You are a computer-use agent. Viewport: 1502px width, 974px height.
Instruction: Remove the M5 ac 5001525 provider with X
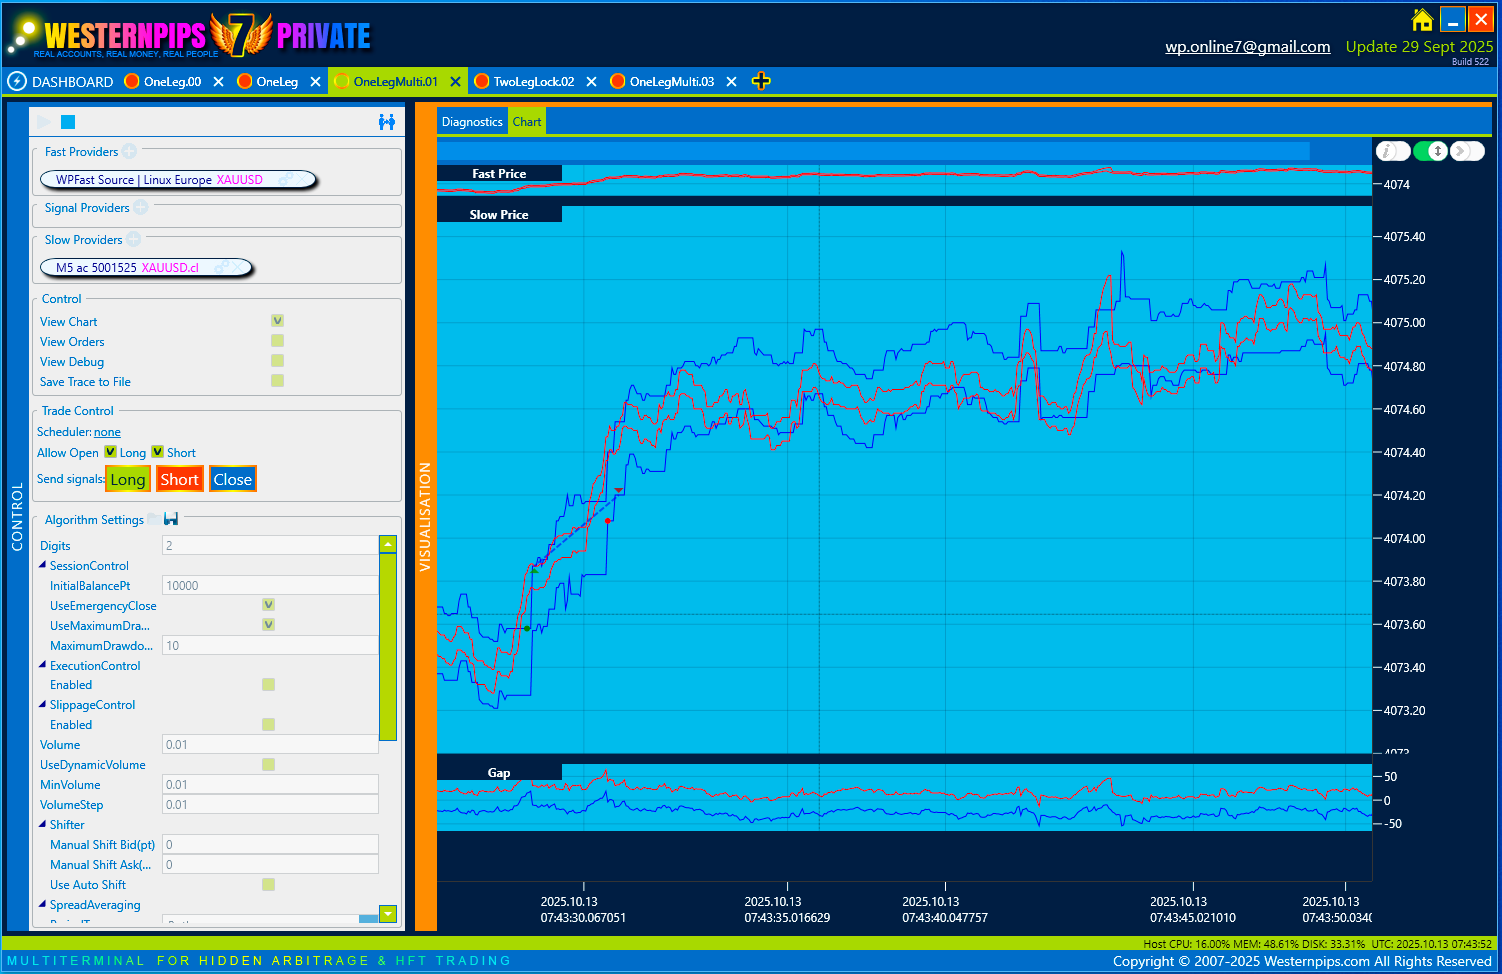(x=239, y=268)
